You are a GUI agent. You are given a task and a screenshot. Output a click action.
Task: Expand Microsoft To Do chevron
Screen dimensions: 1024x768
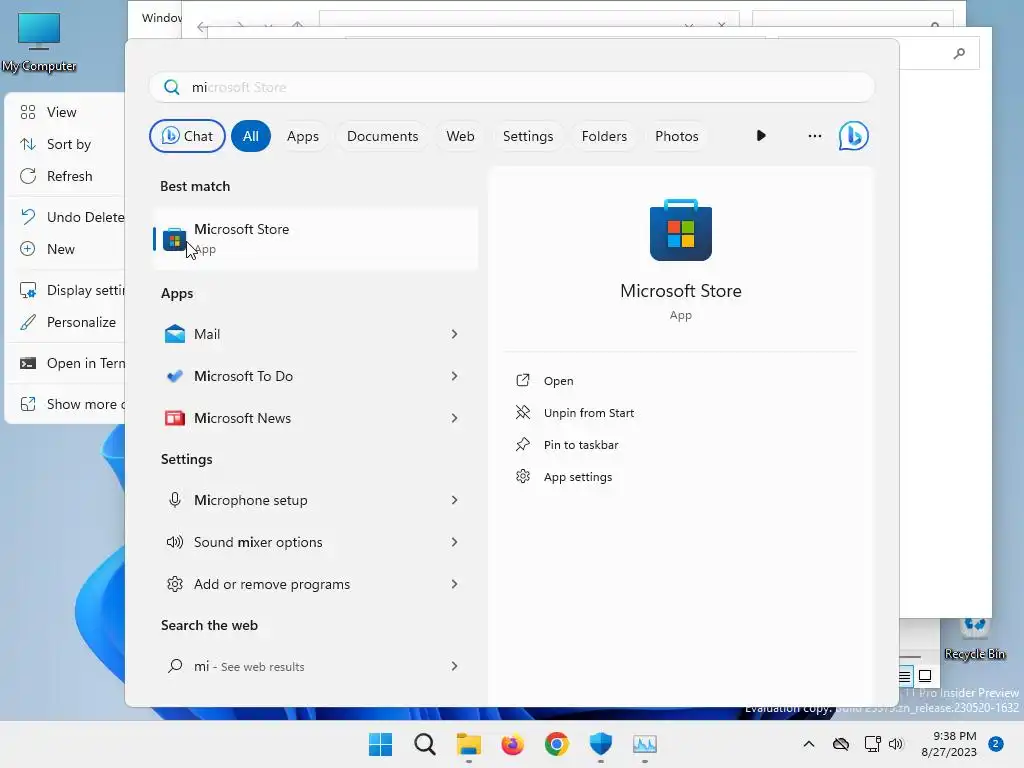coord(455,376)
